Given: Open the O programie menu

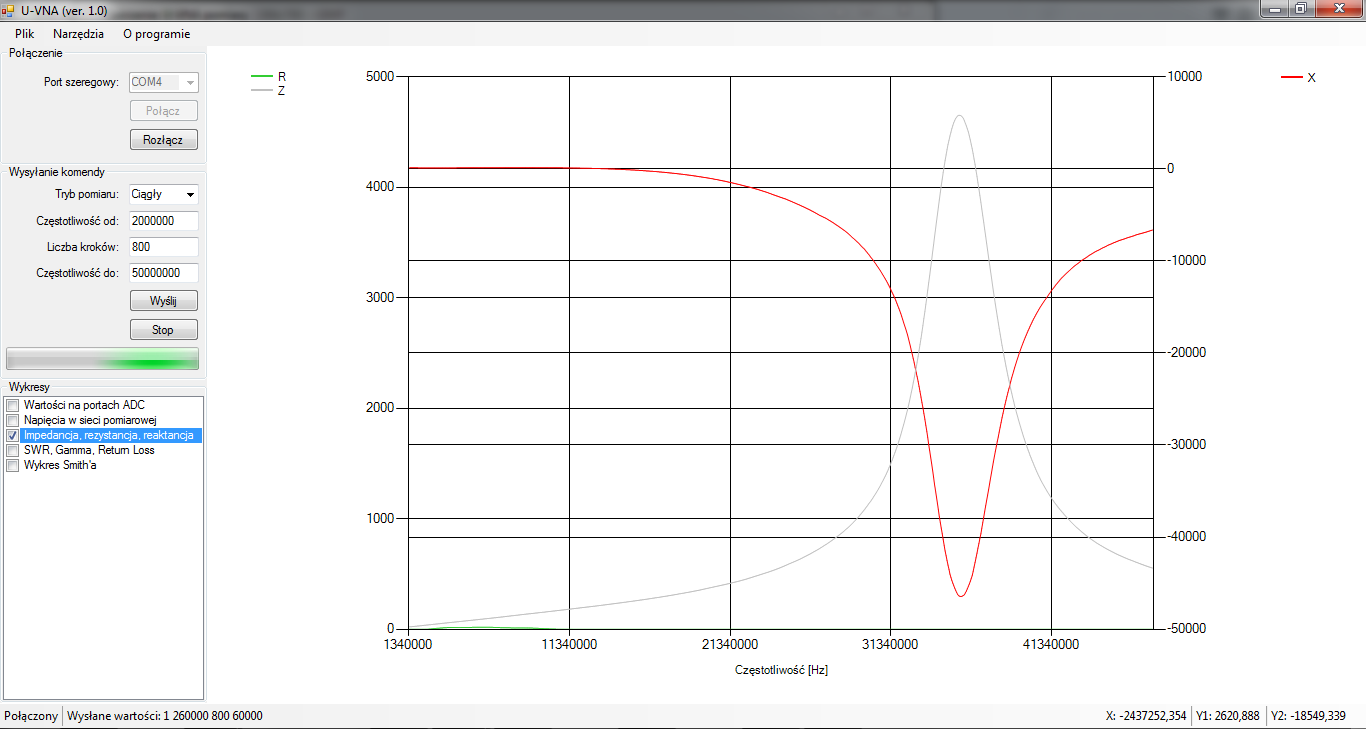Looking at the screenshot, I should point(156,33).
